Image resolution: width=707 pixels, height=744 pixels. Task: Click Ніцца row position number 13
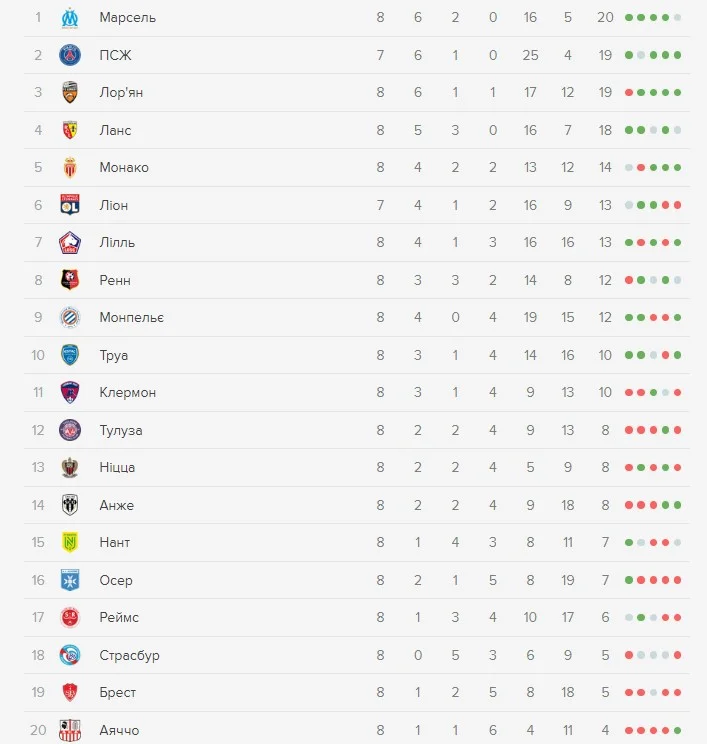click(38, 467)
